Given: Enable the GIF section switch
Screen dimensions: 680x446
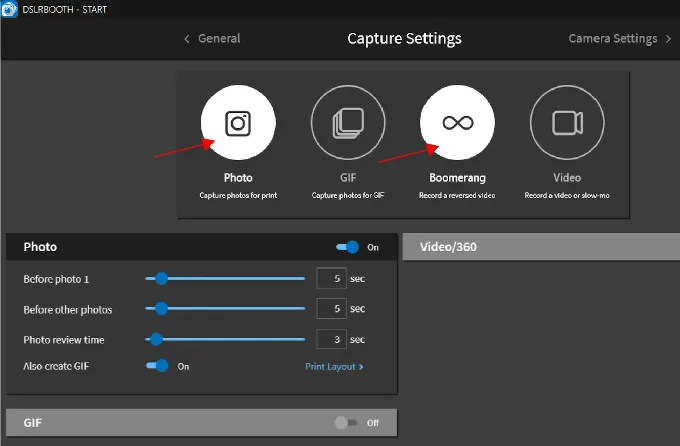Looking at the screenshot, I should coord(346,422).
